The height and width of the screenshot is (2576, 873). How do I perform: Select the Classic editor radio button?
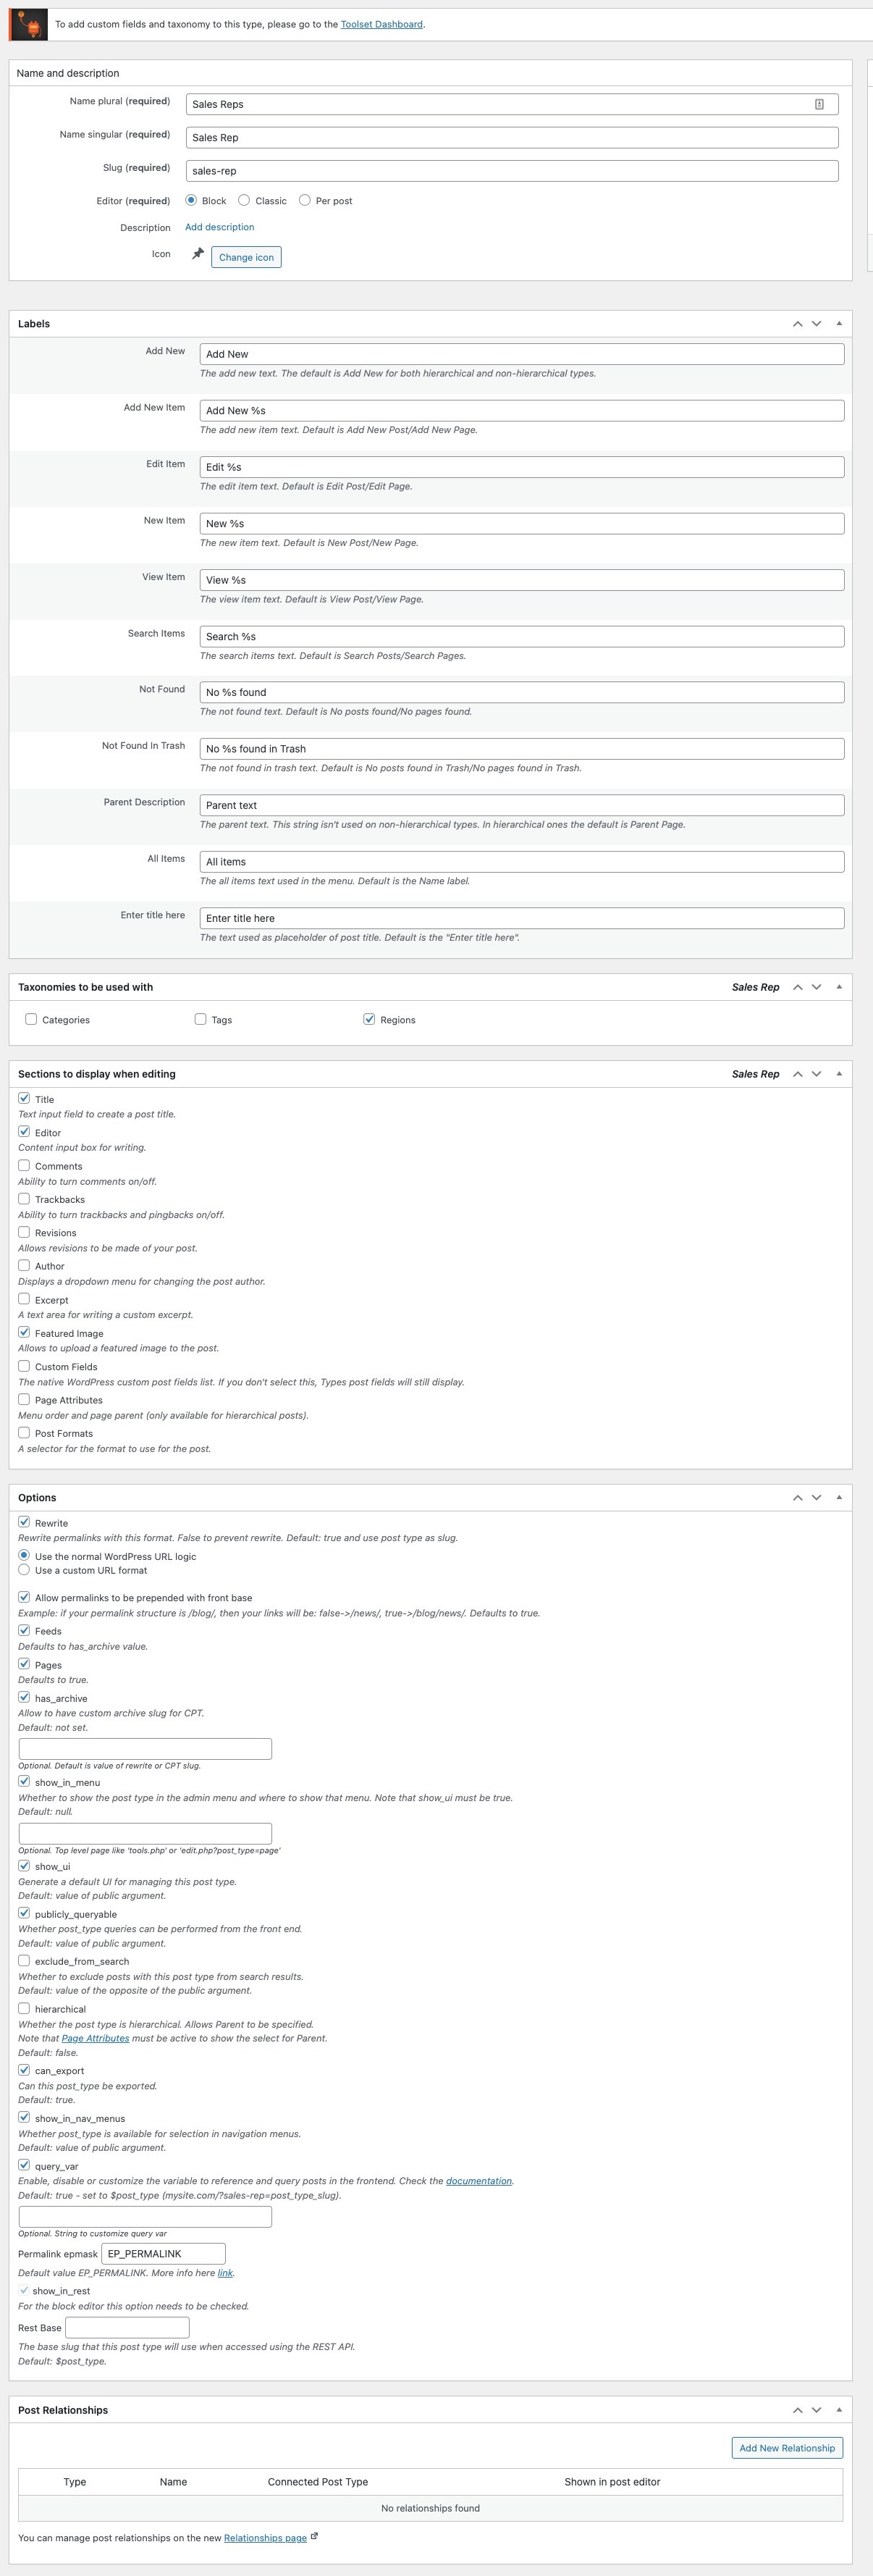tap(244, 200)
